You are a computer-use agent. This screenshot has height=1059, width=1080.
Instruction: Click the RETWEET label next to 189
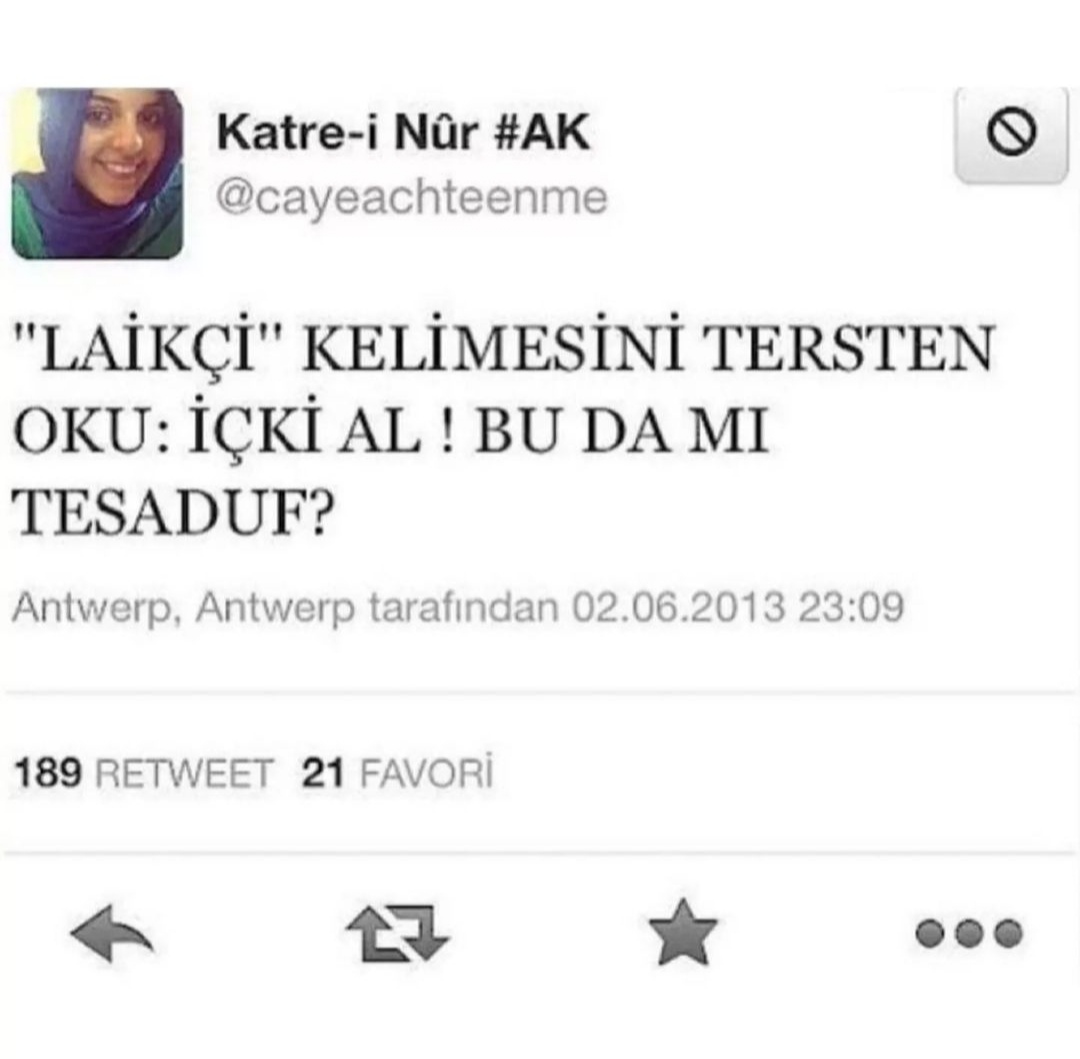pyautogui.click(x=184, y=773)
